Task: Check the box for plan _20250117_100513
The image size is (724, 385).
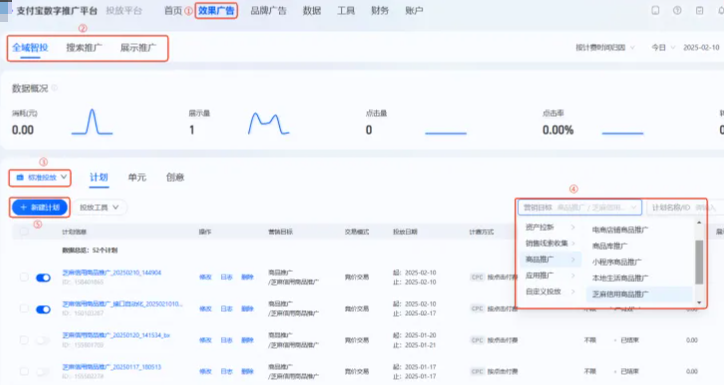Action: coord(24,371)
